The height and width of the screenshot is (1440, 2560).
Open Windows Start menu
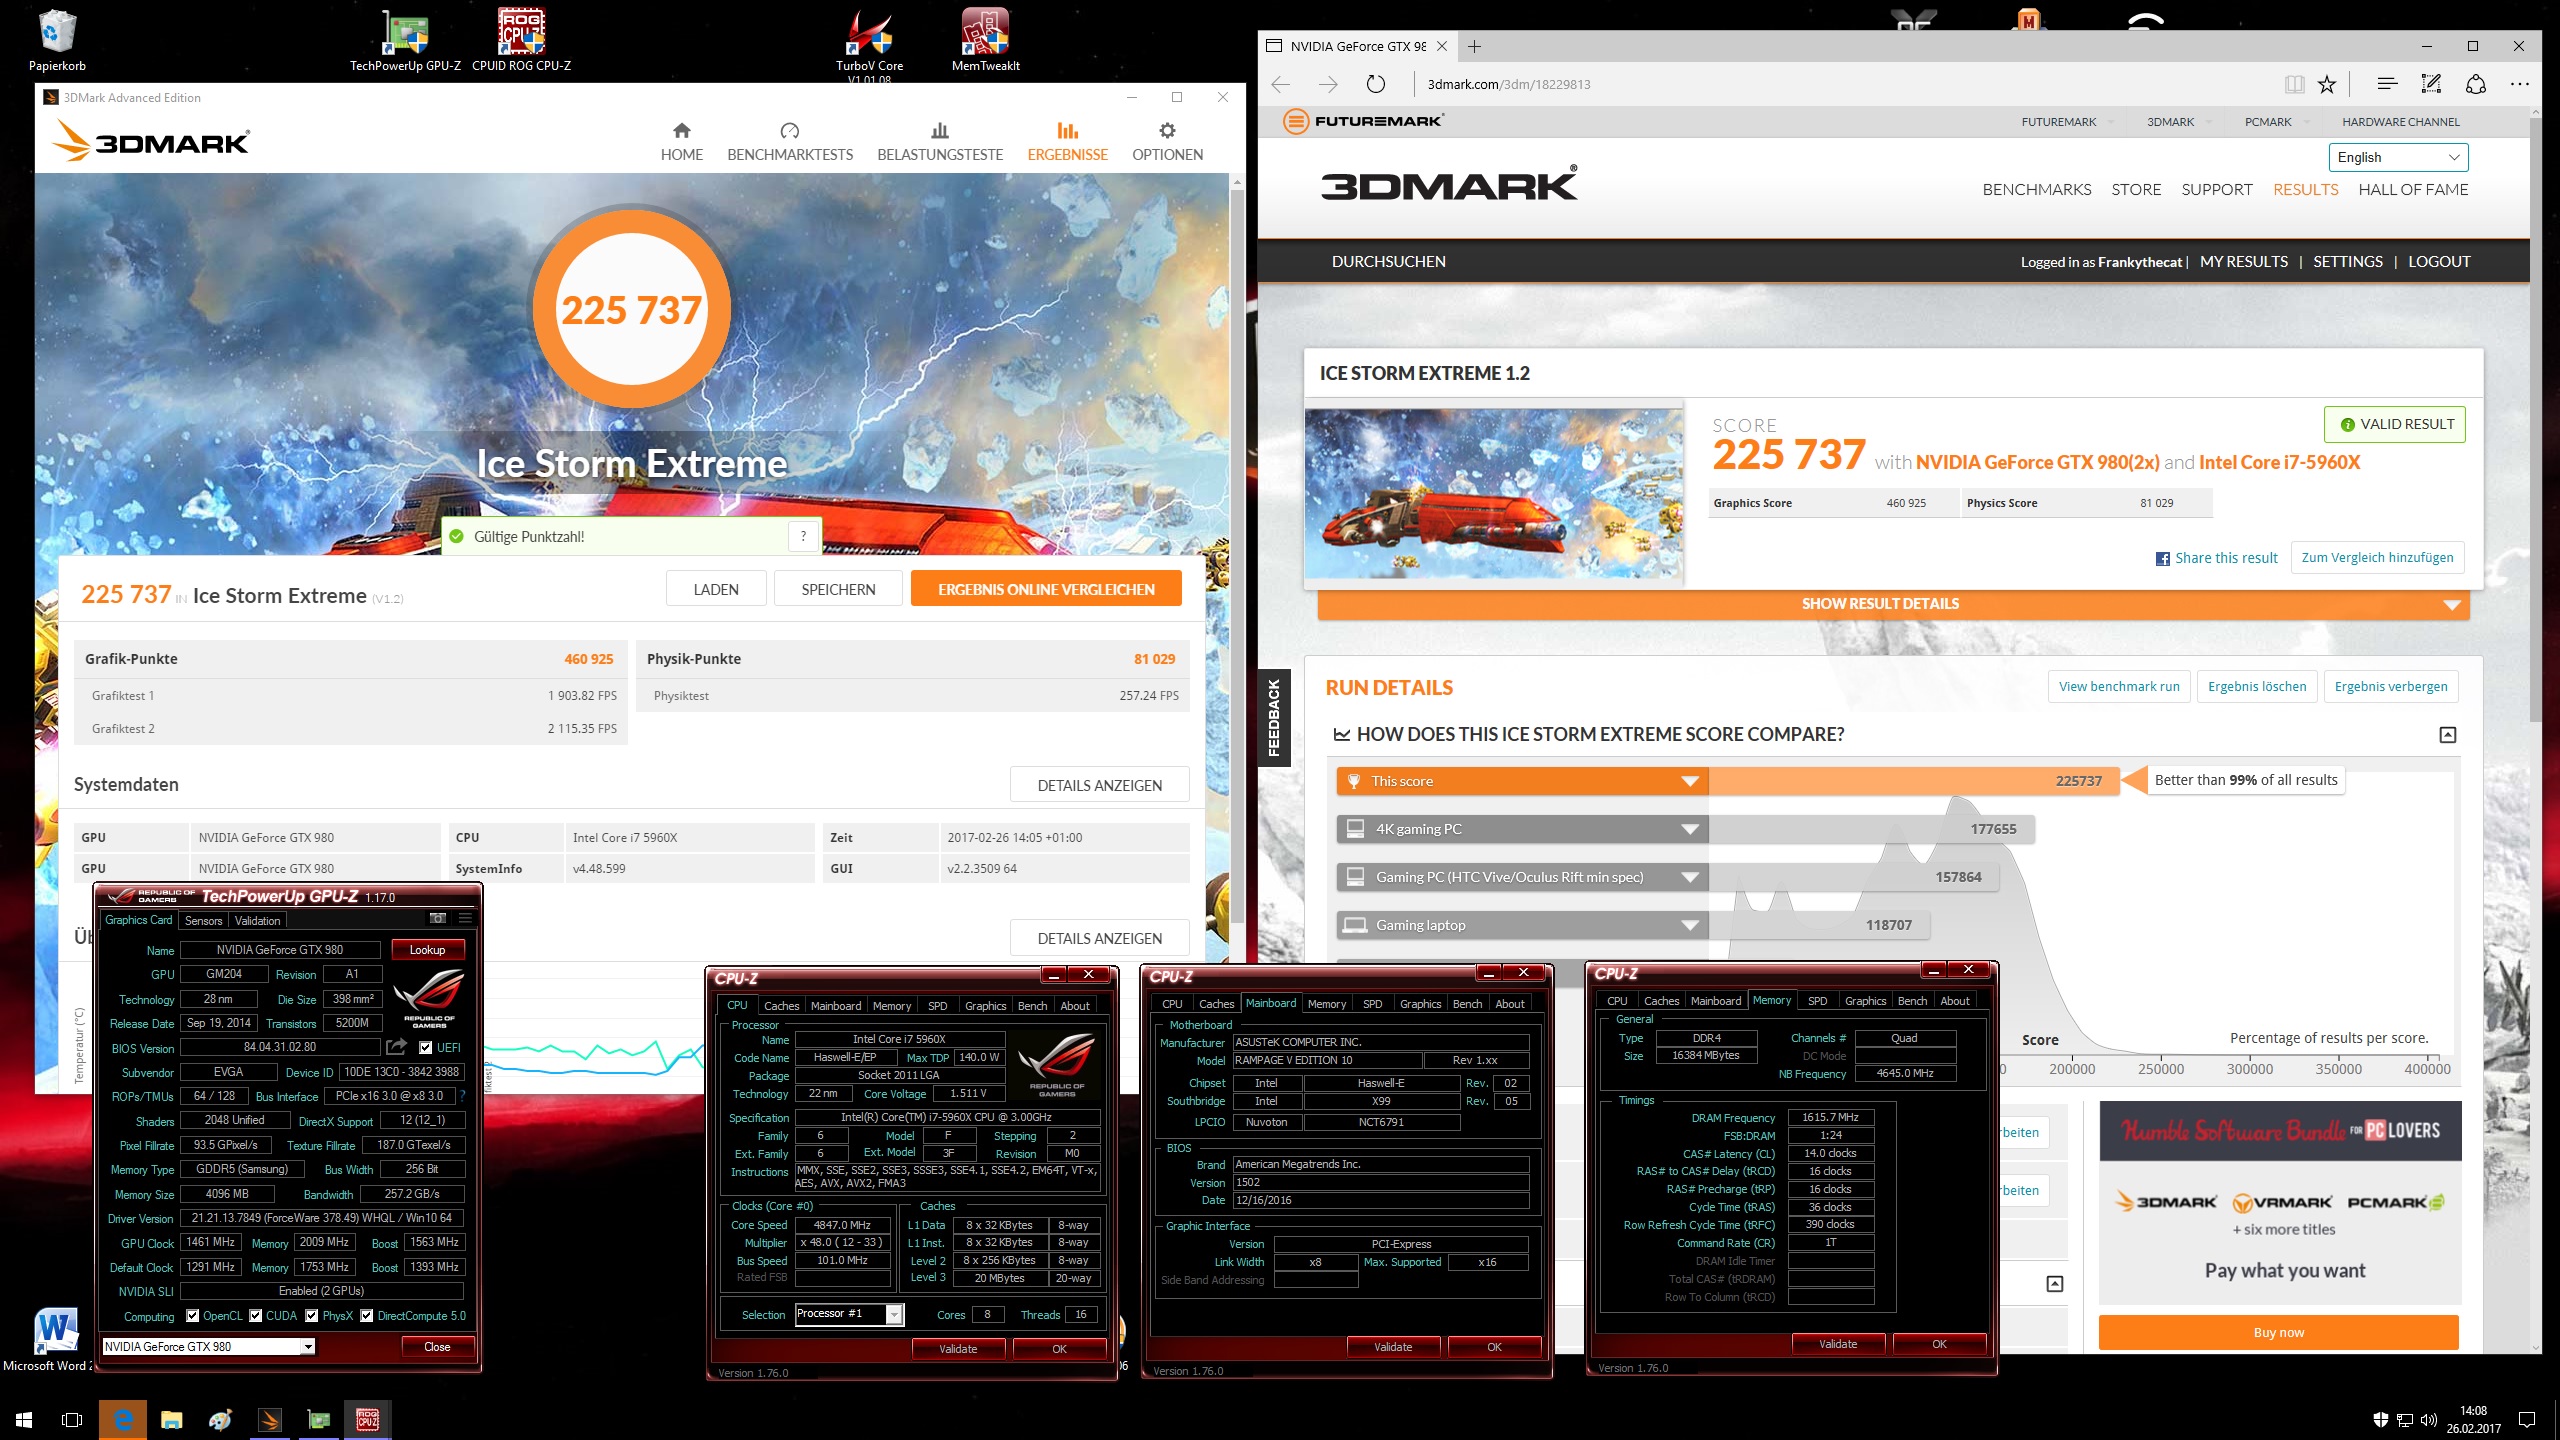tap(24, 1419)
